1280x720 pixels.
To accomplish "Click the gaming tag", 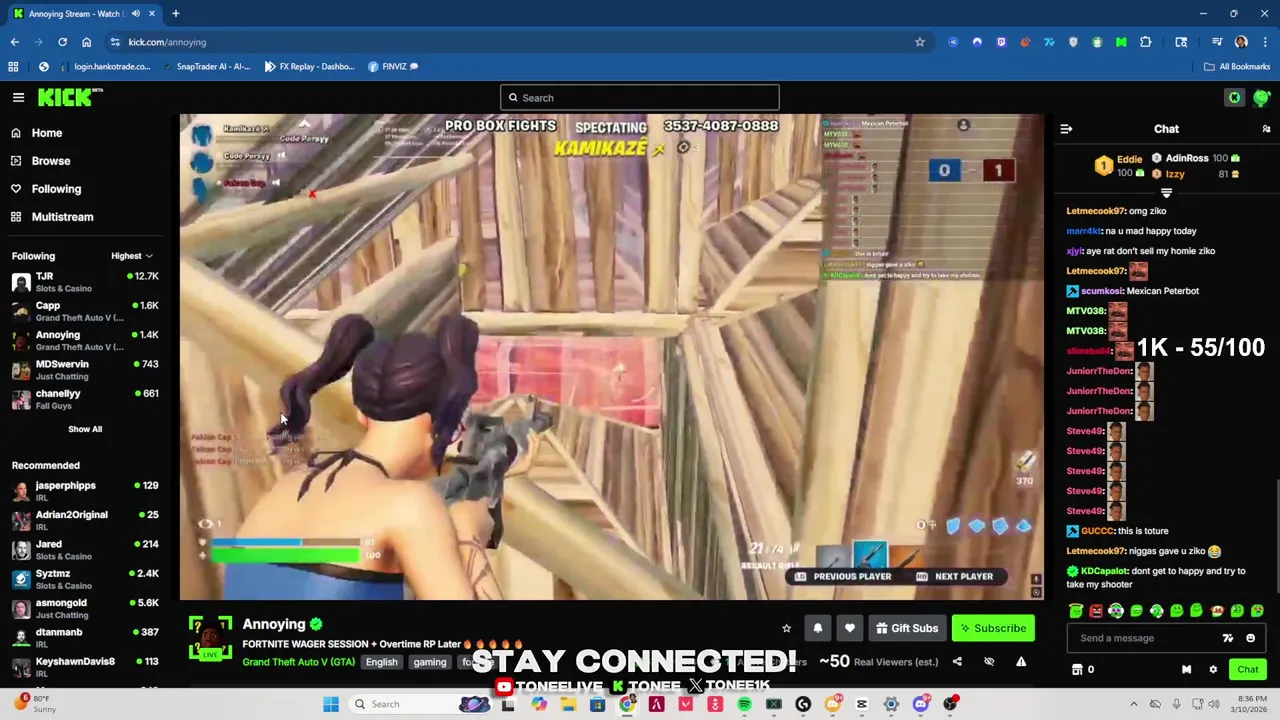I will [430, 662].
